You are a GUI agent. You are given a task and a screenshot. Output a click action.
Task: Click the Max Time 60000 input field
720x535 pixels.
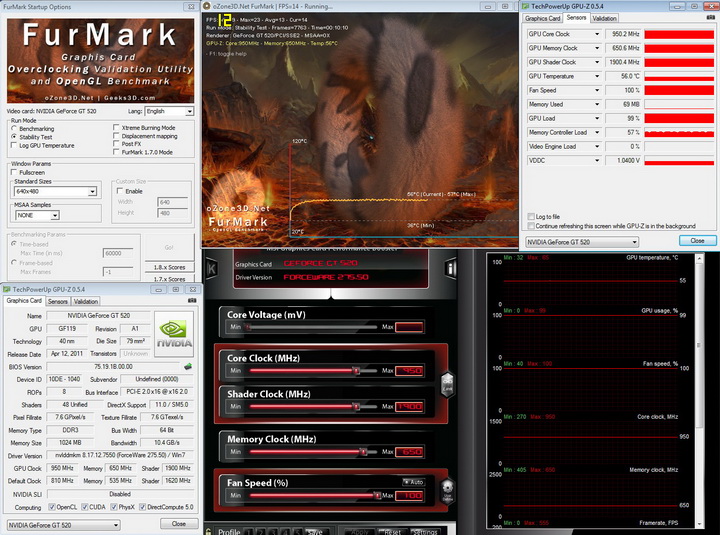coord(118,253)
